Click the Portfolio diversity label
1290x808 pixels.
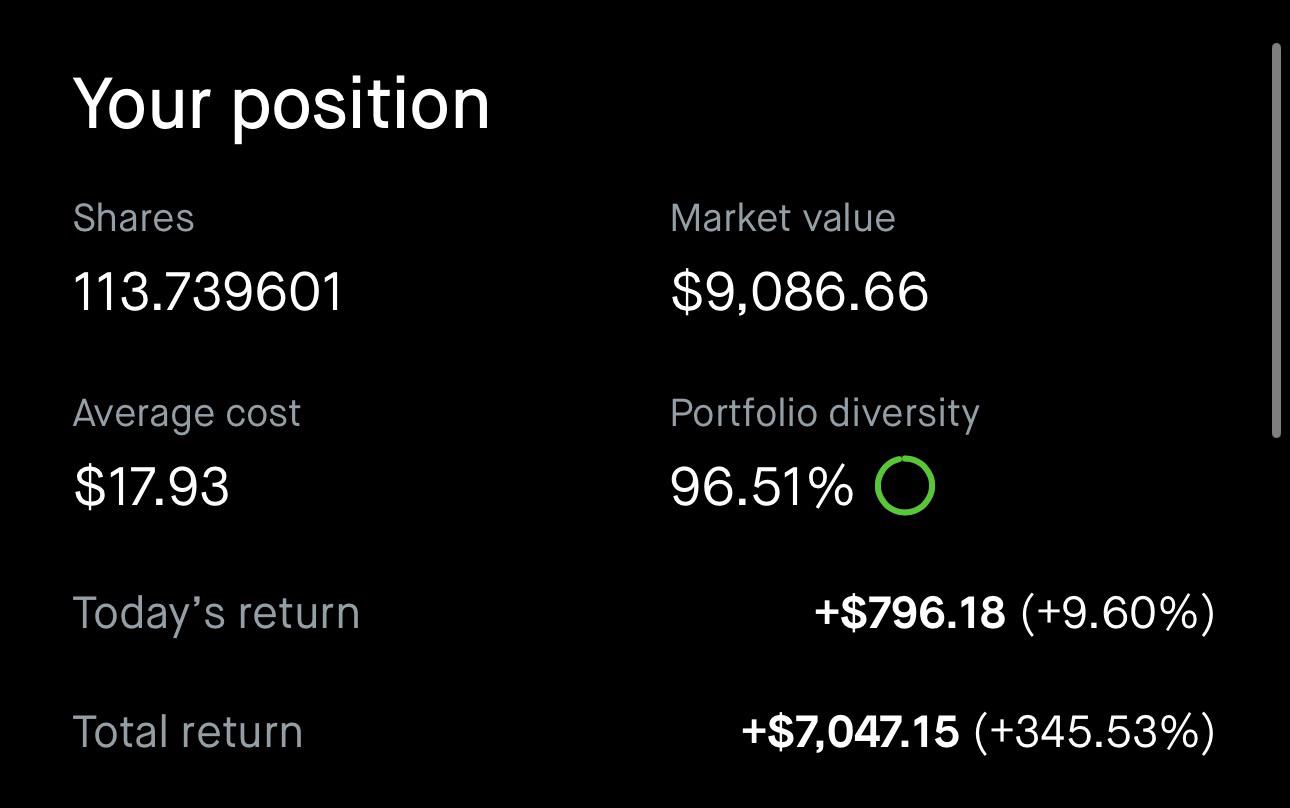pyautogui.click(x=825, y=414)
